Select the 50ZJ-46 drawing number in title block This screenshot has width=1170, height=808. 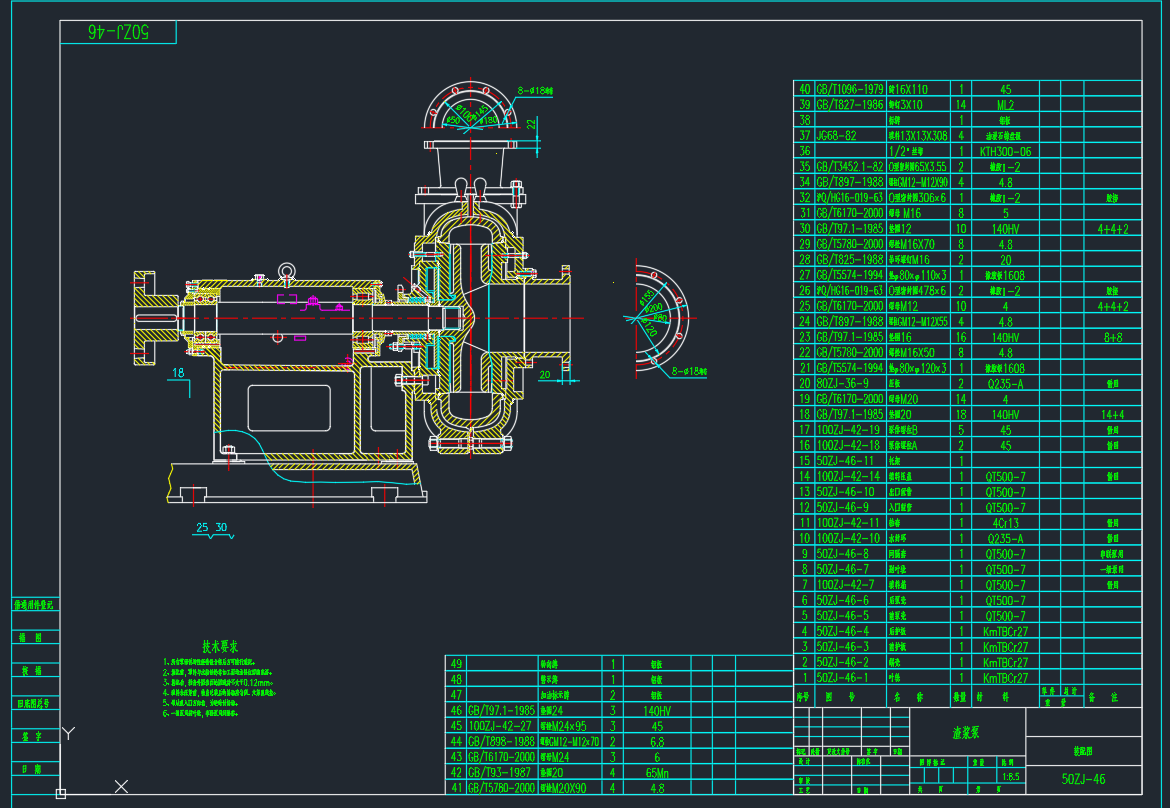click(1083, 778)
